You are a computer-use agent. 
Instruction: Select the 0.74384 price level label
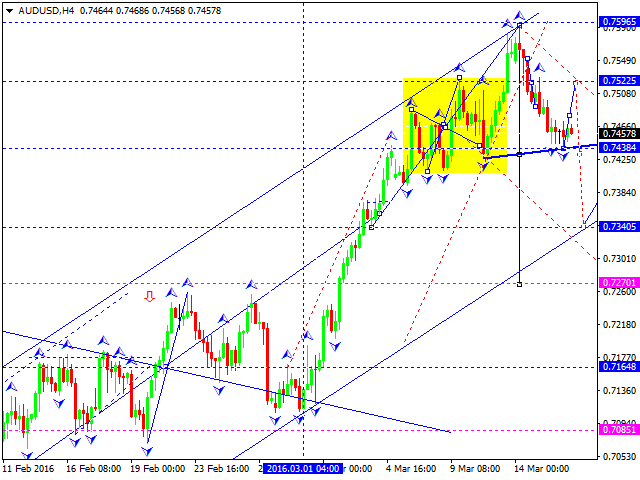(x=619, y=147)
